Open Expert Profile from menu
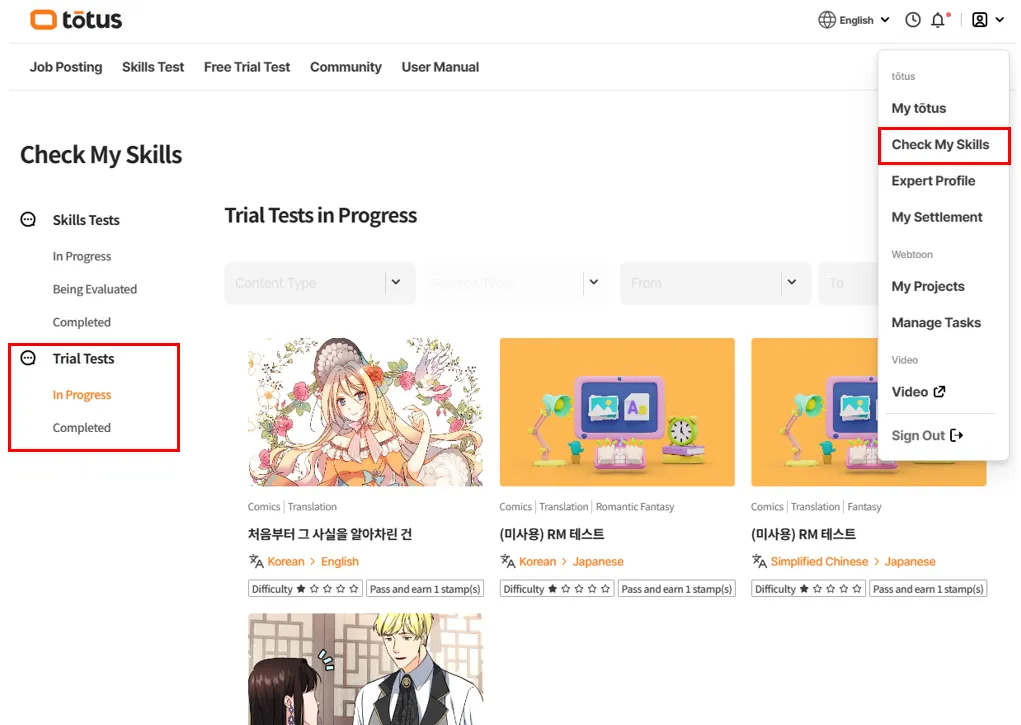1021x725 pixels. 933,181
